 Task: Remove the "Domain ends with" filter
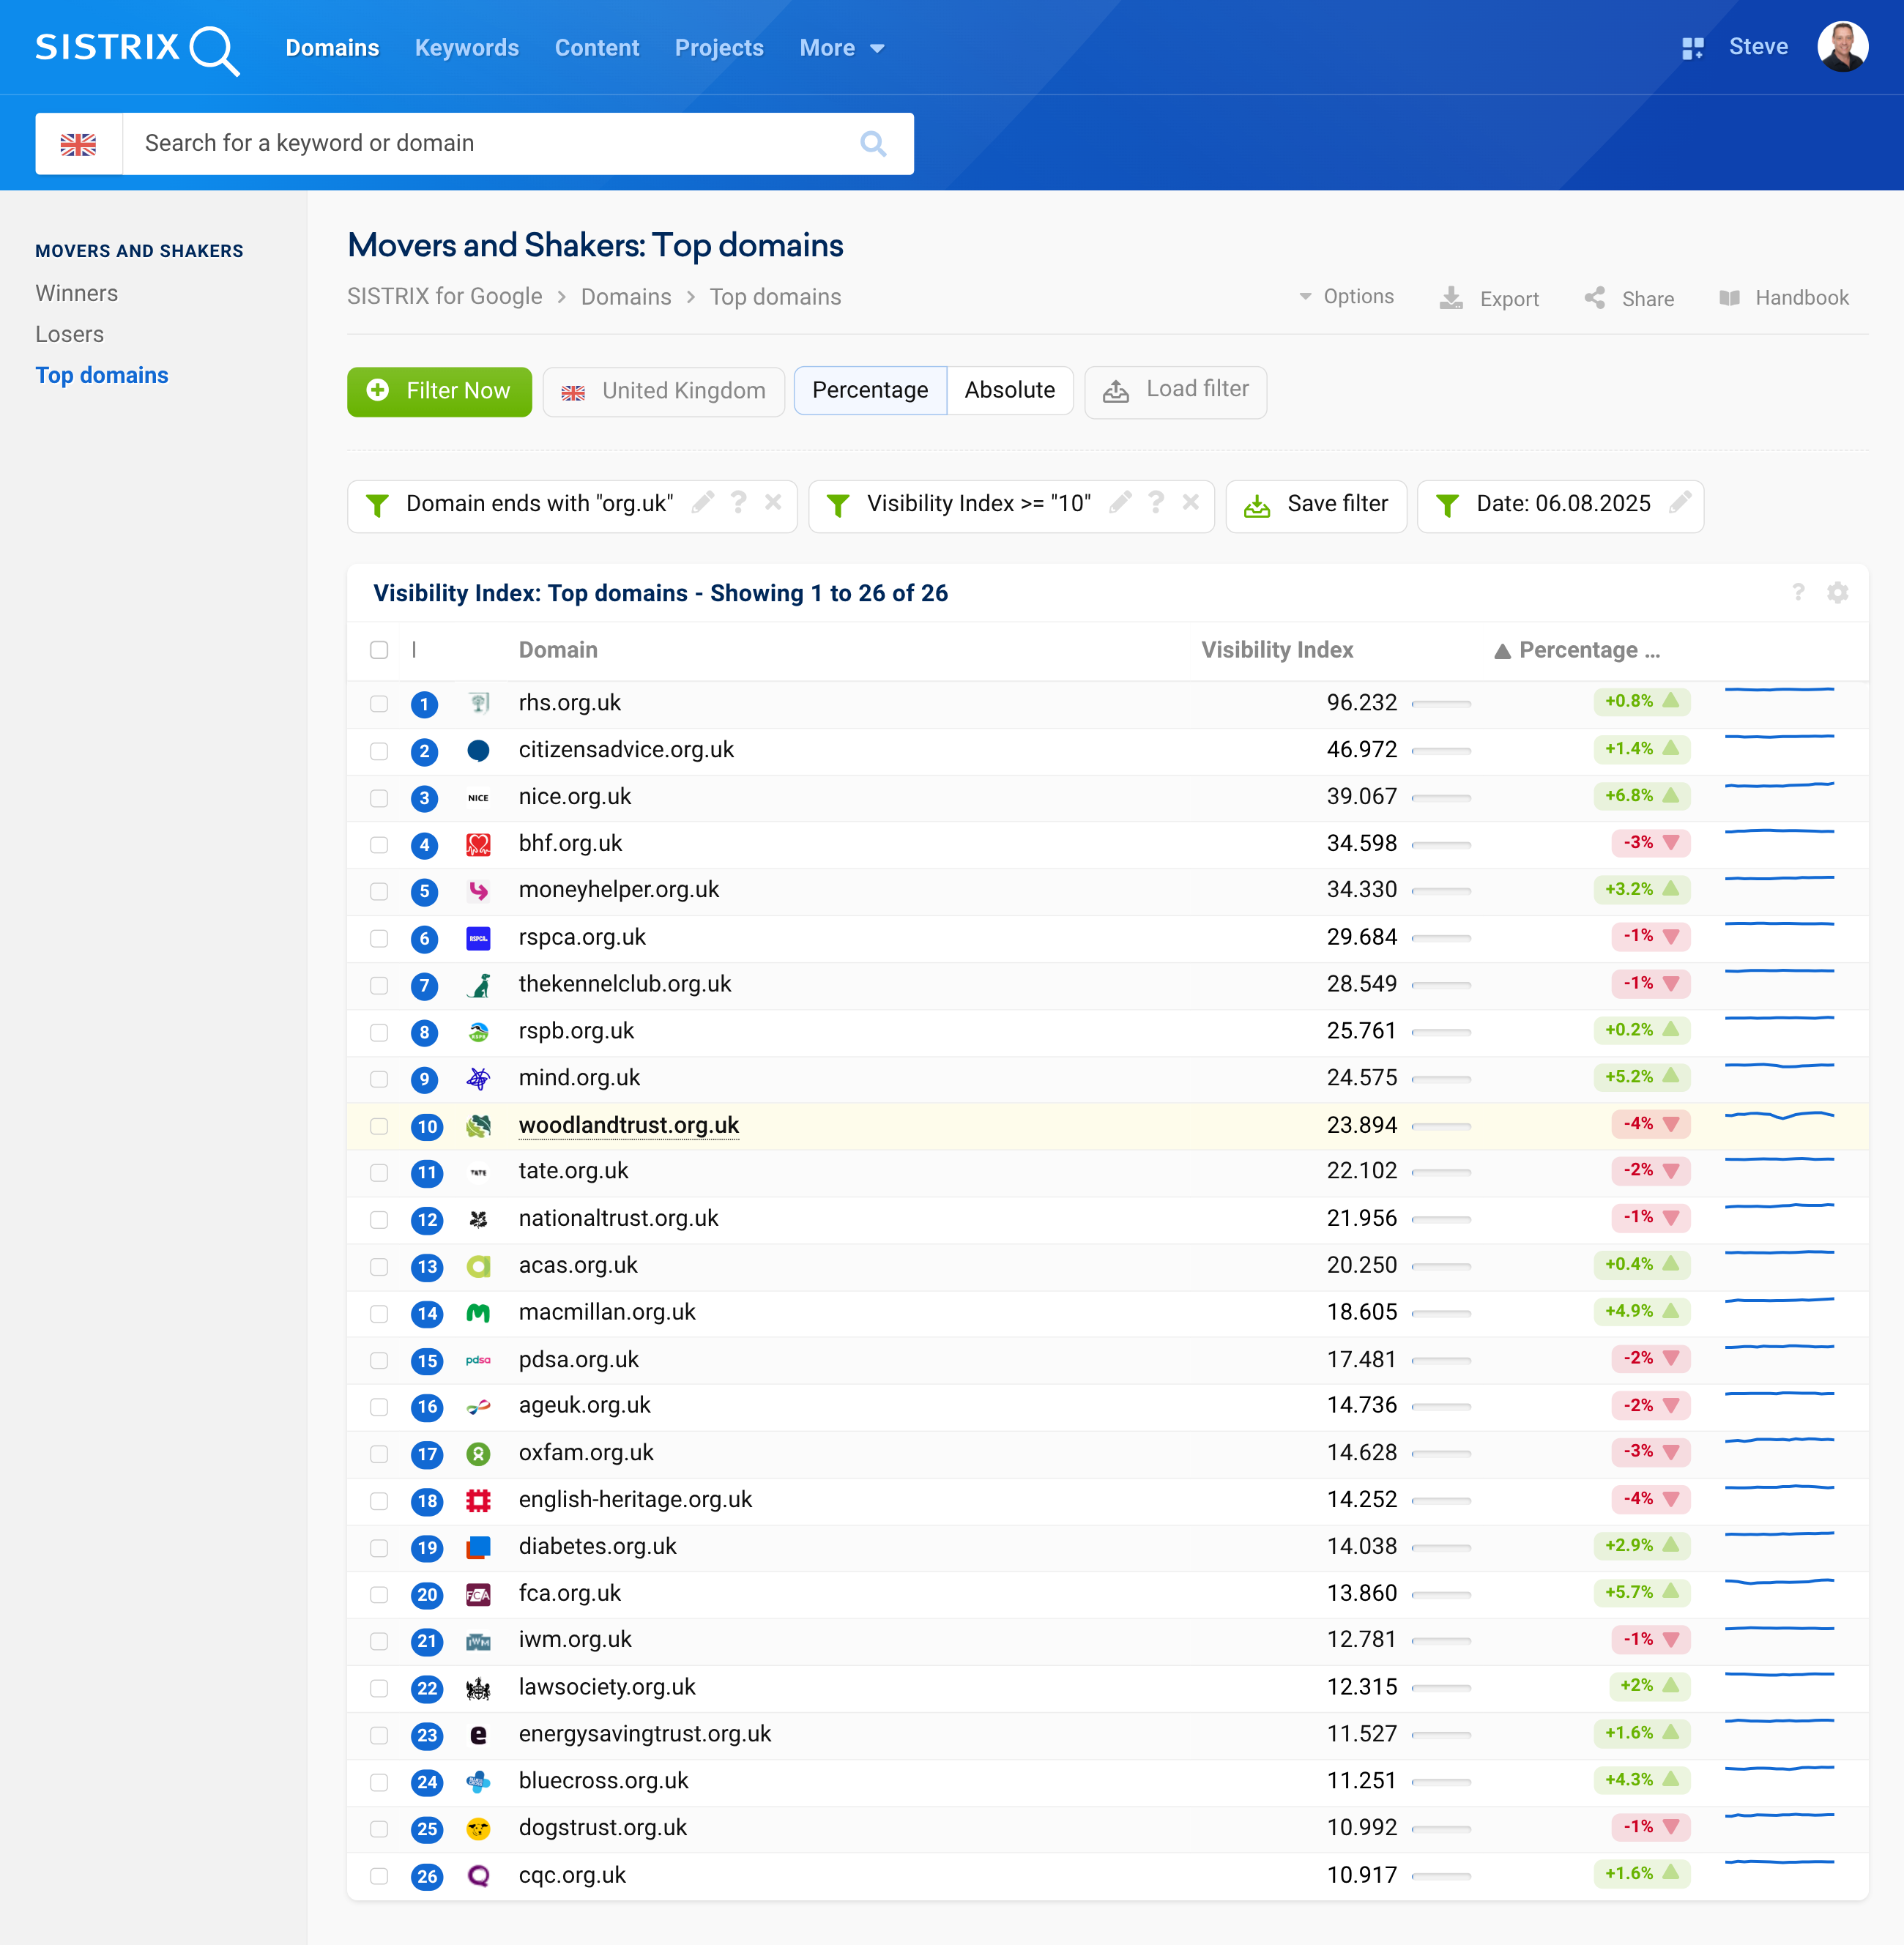click(x=773, y=503)
